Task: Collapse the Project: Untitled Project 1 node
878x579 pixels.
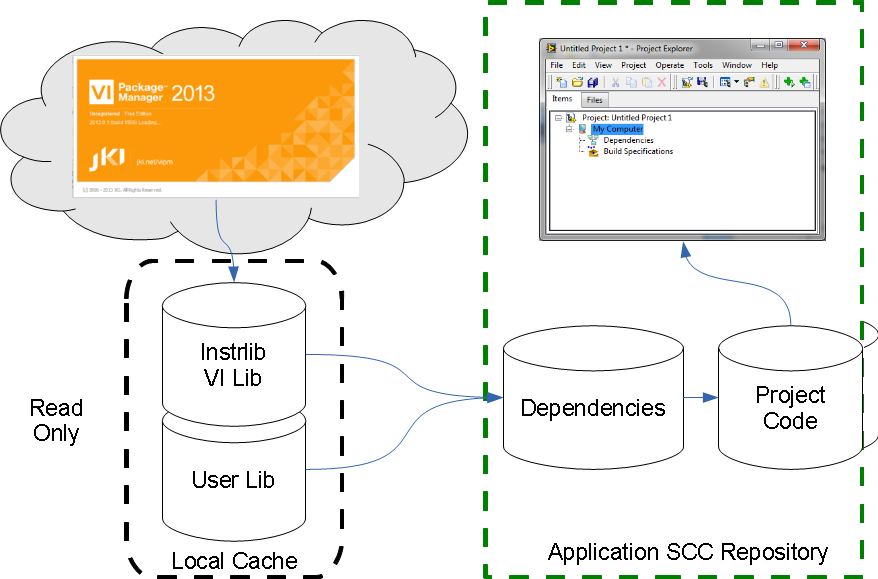Action: [x=558, y=118]
